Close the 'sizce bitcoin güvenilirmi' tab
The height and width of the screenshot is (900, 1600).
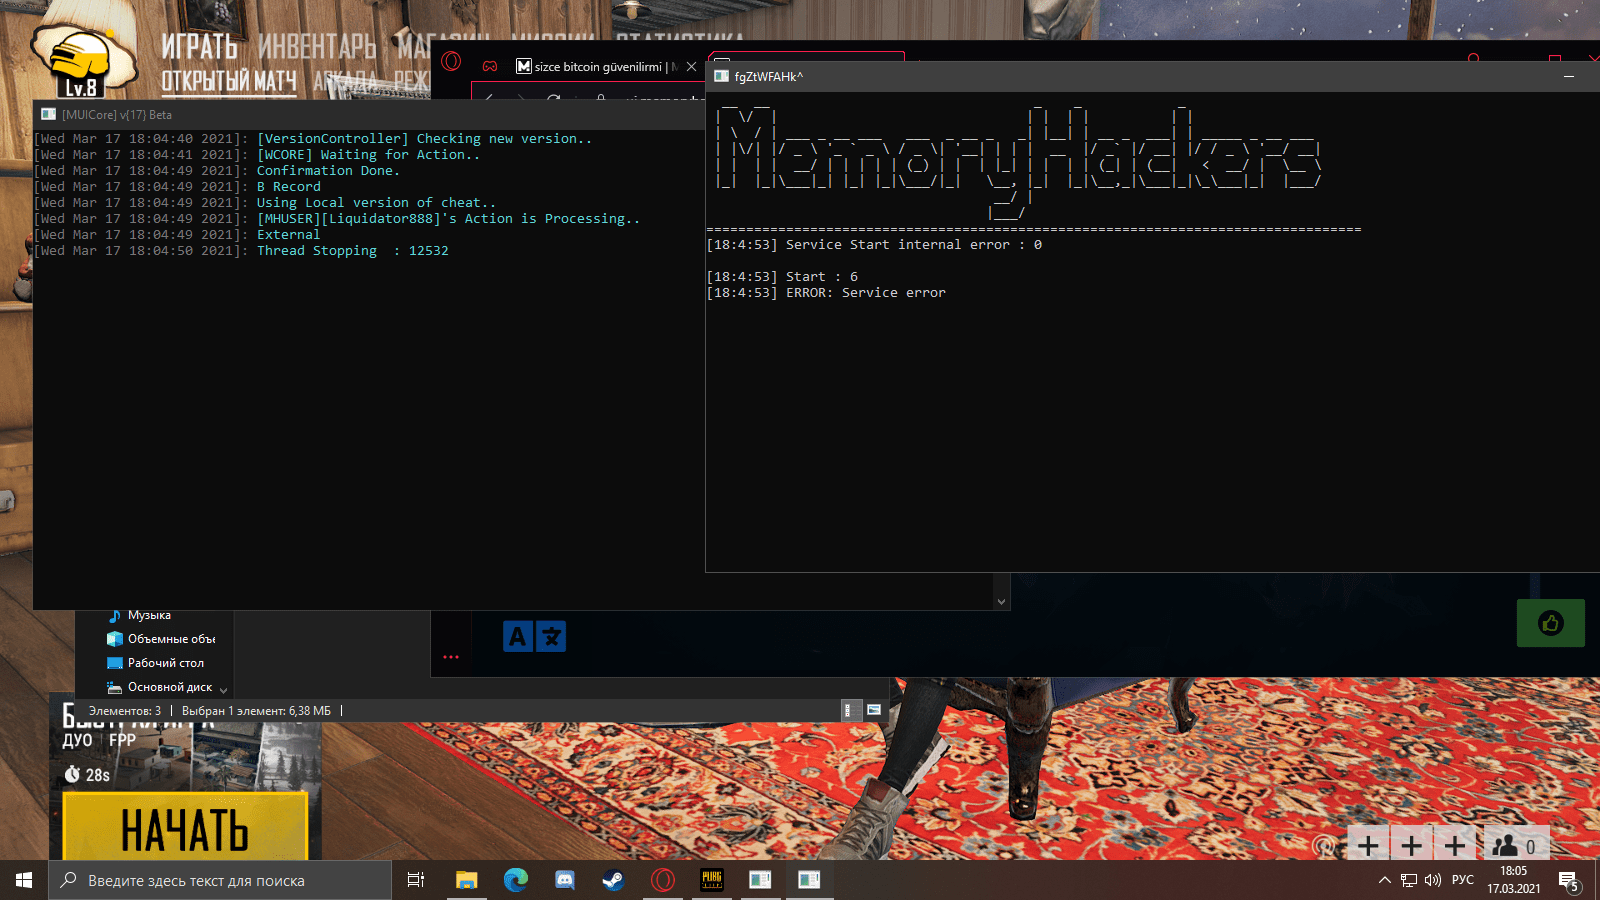[691, 67]
